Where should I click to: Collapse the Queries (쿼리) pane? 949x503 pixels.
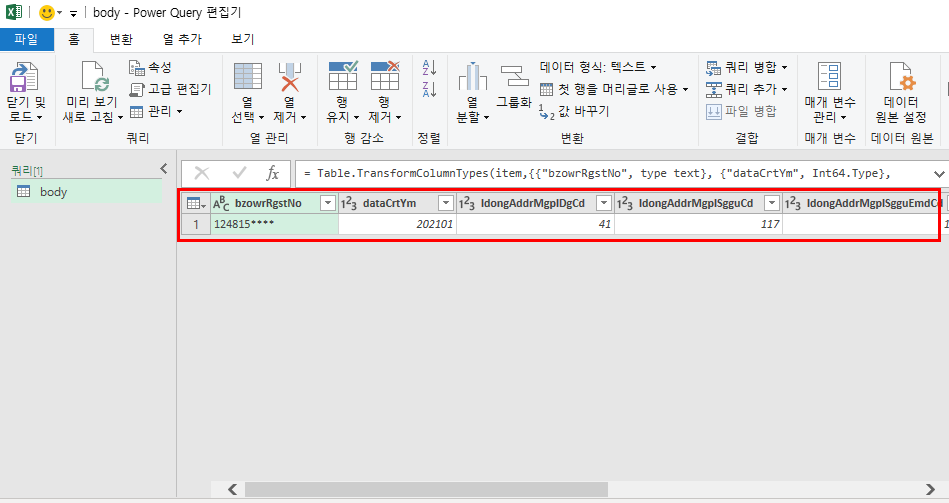(x=163, y=169)
